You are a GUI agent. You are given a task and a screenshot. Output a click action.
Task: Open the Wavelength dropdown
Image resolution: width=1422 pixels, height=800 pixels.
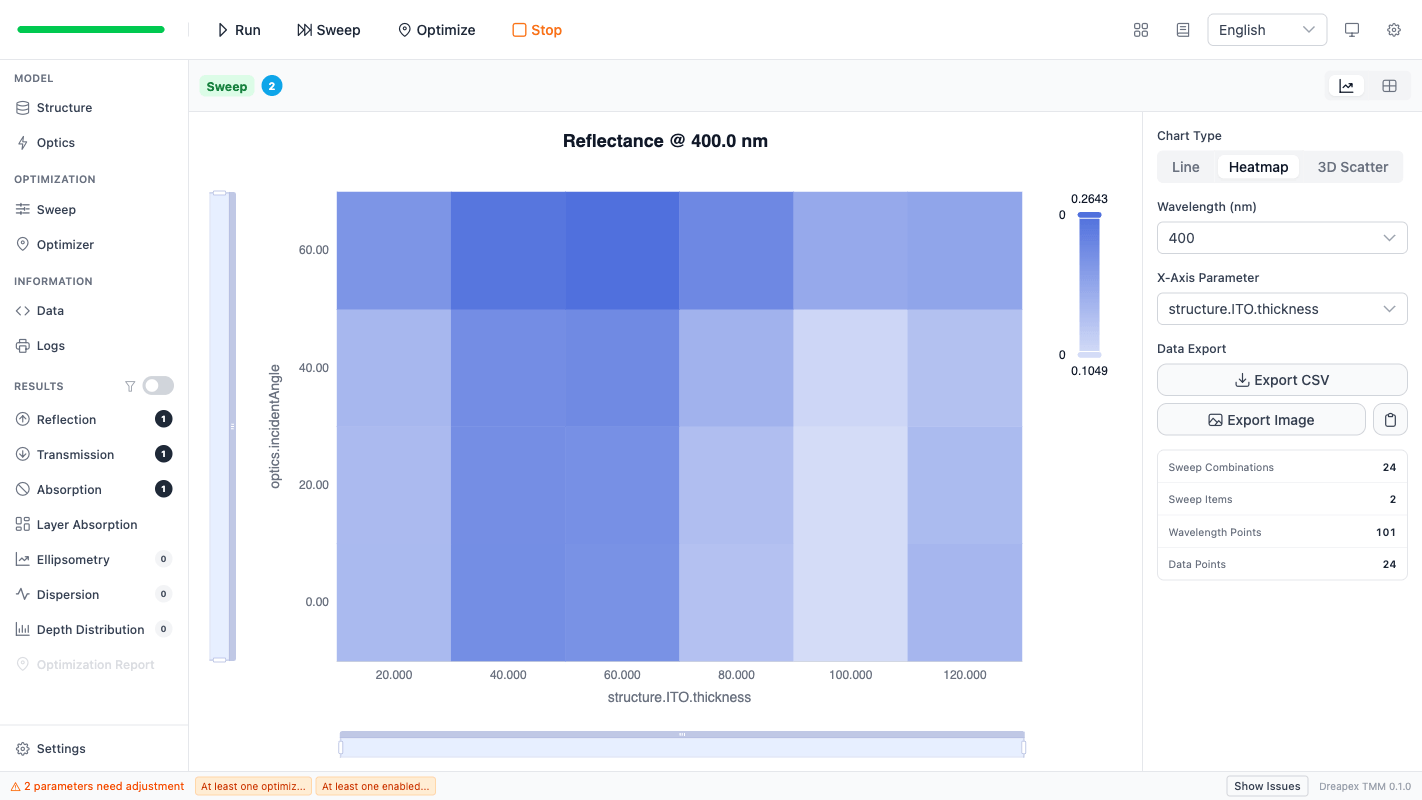(1281, 237)
